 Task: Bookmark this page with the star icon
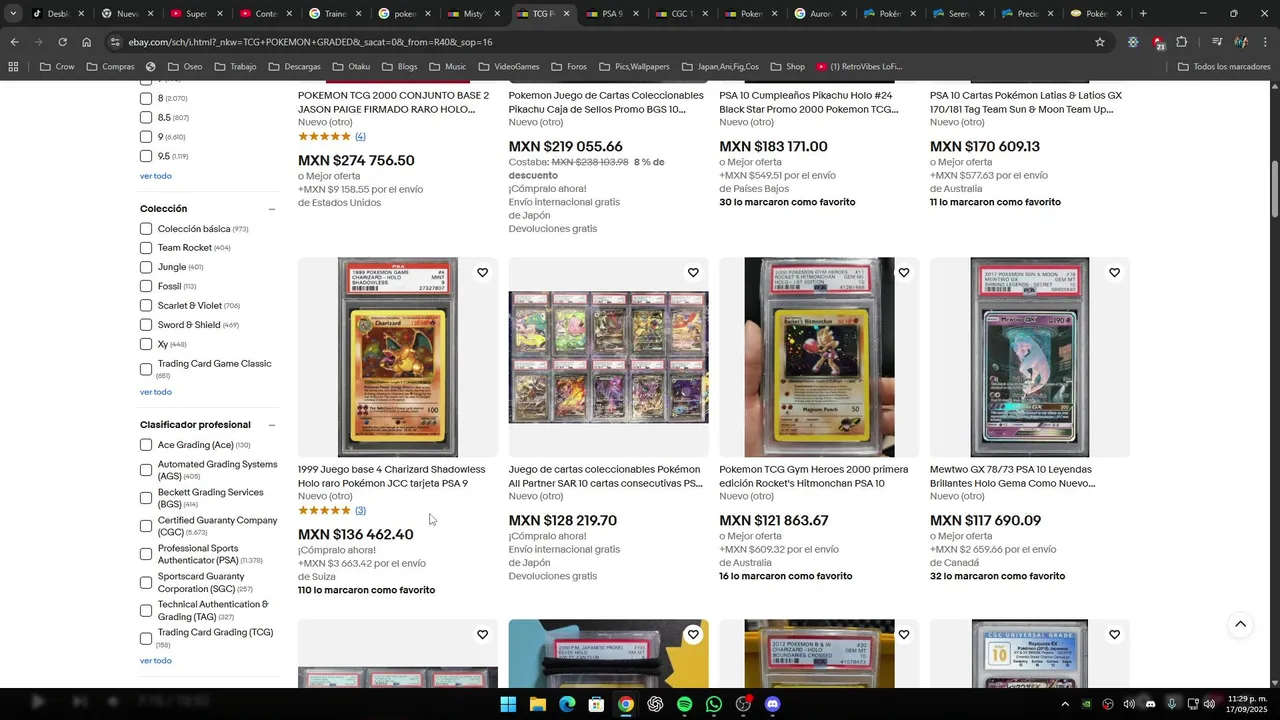point(1100,42)
